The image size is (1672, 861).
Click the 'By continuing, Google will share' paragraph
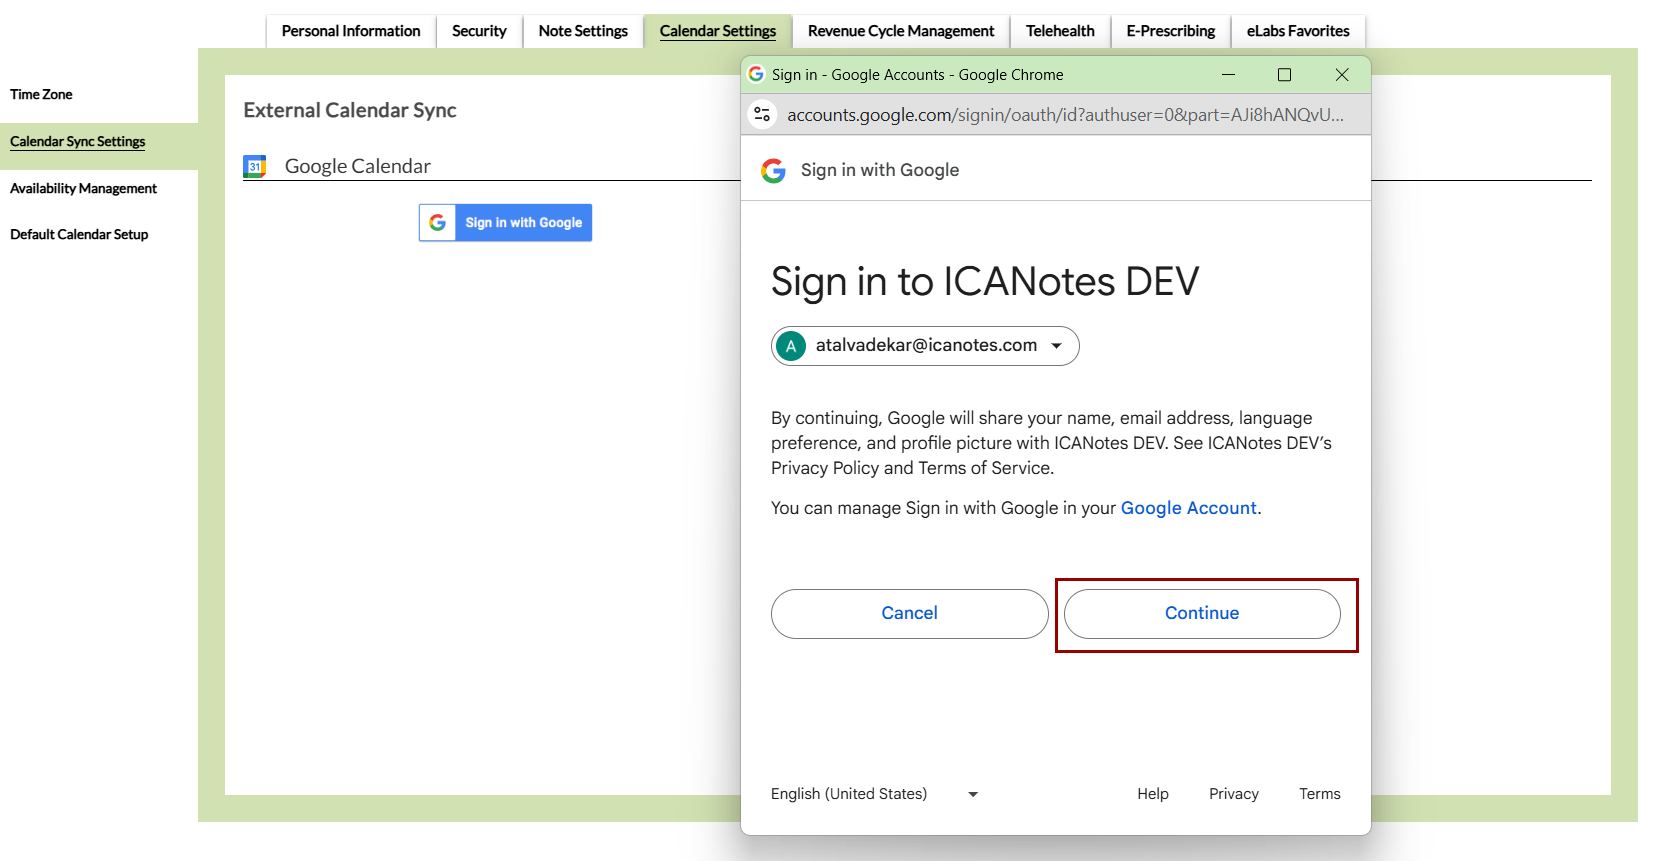[x=1051, y=443]
